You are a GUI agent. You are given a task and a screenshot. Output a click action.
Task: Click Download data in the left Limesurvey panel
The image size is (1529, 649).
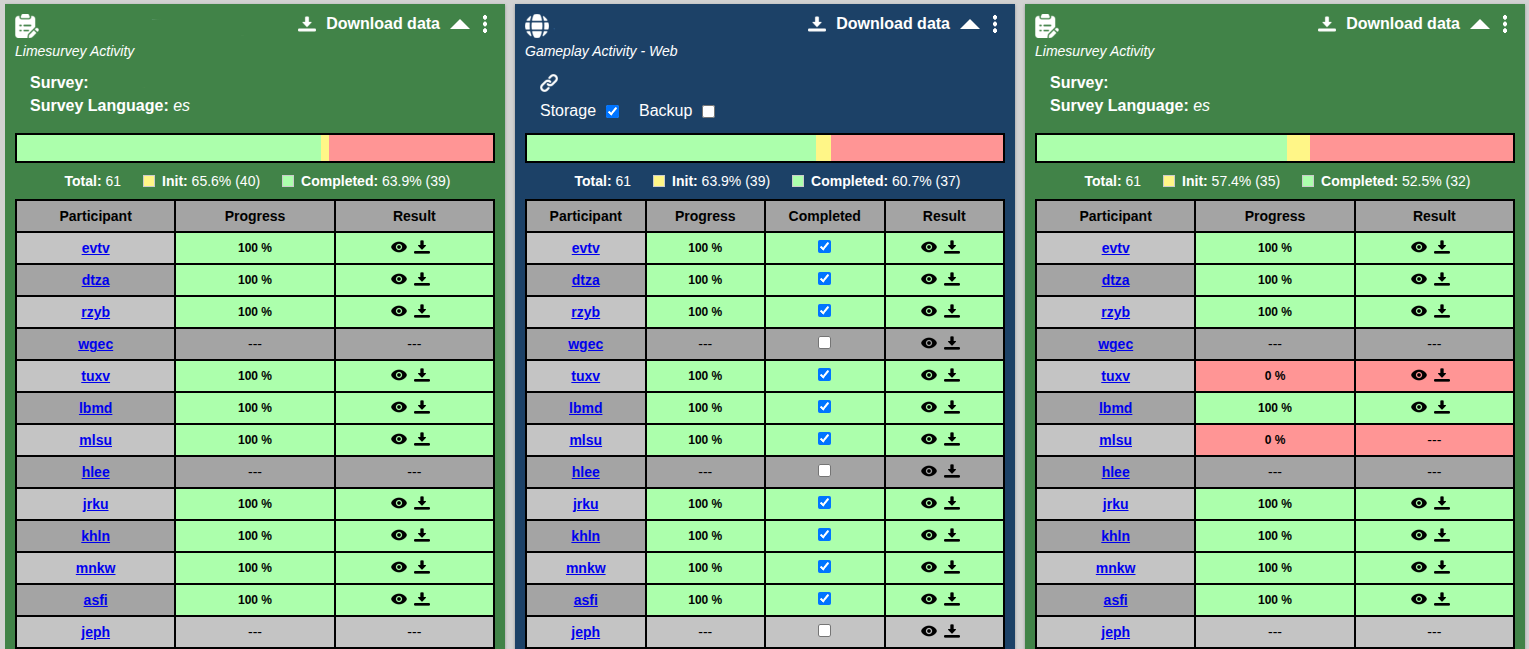[x=369, y=24]
